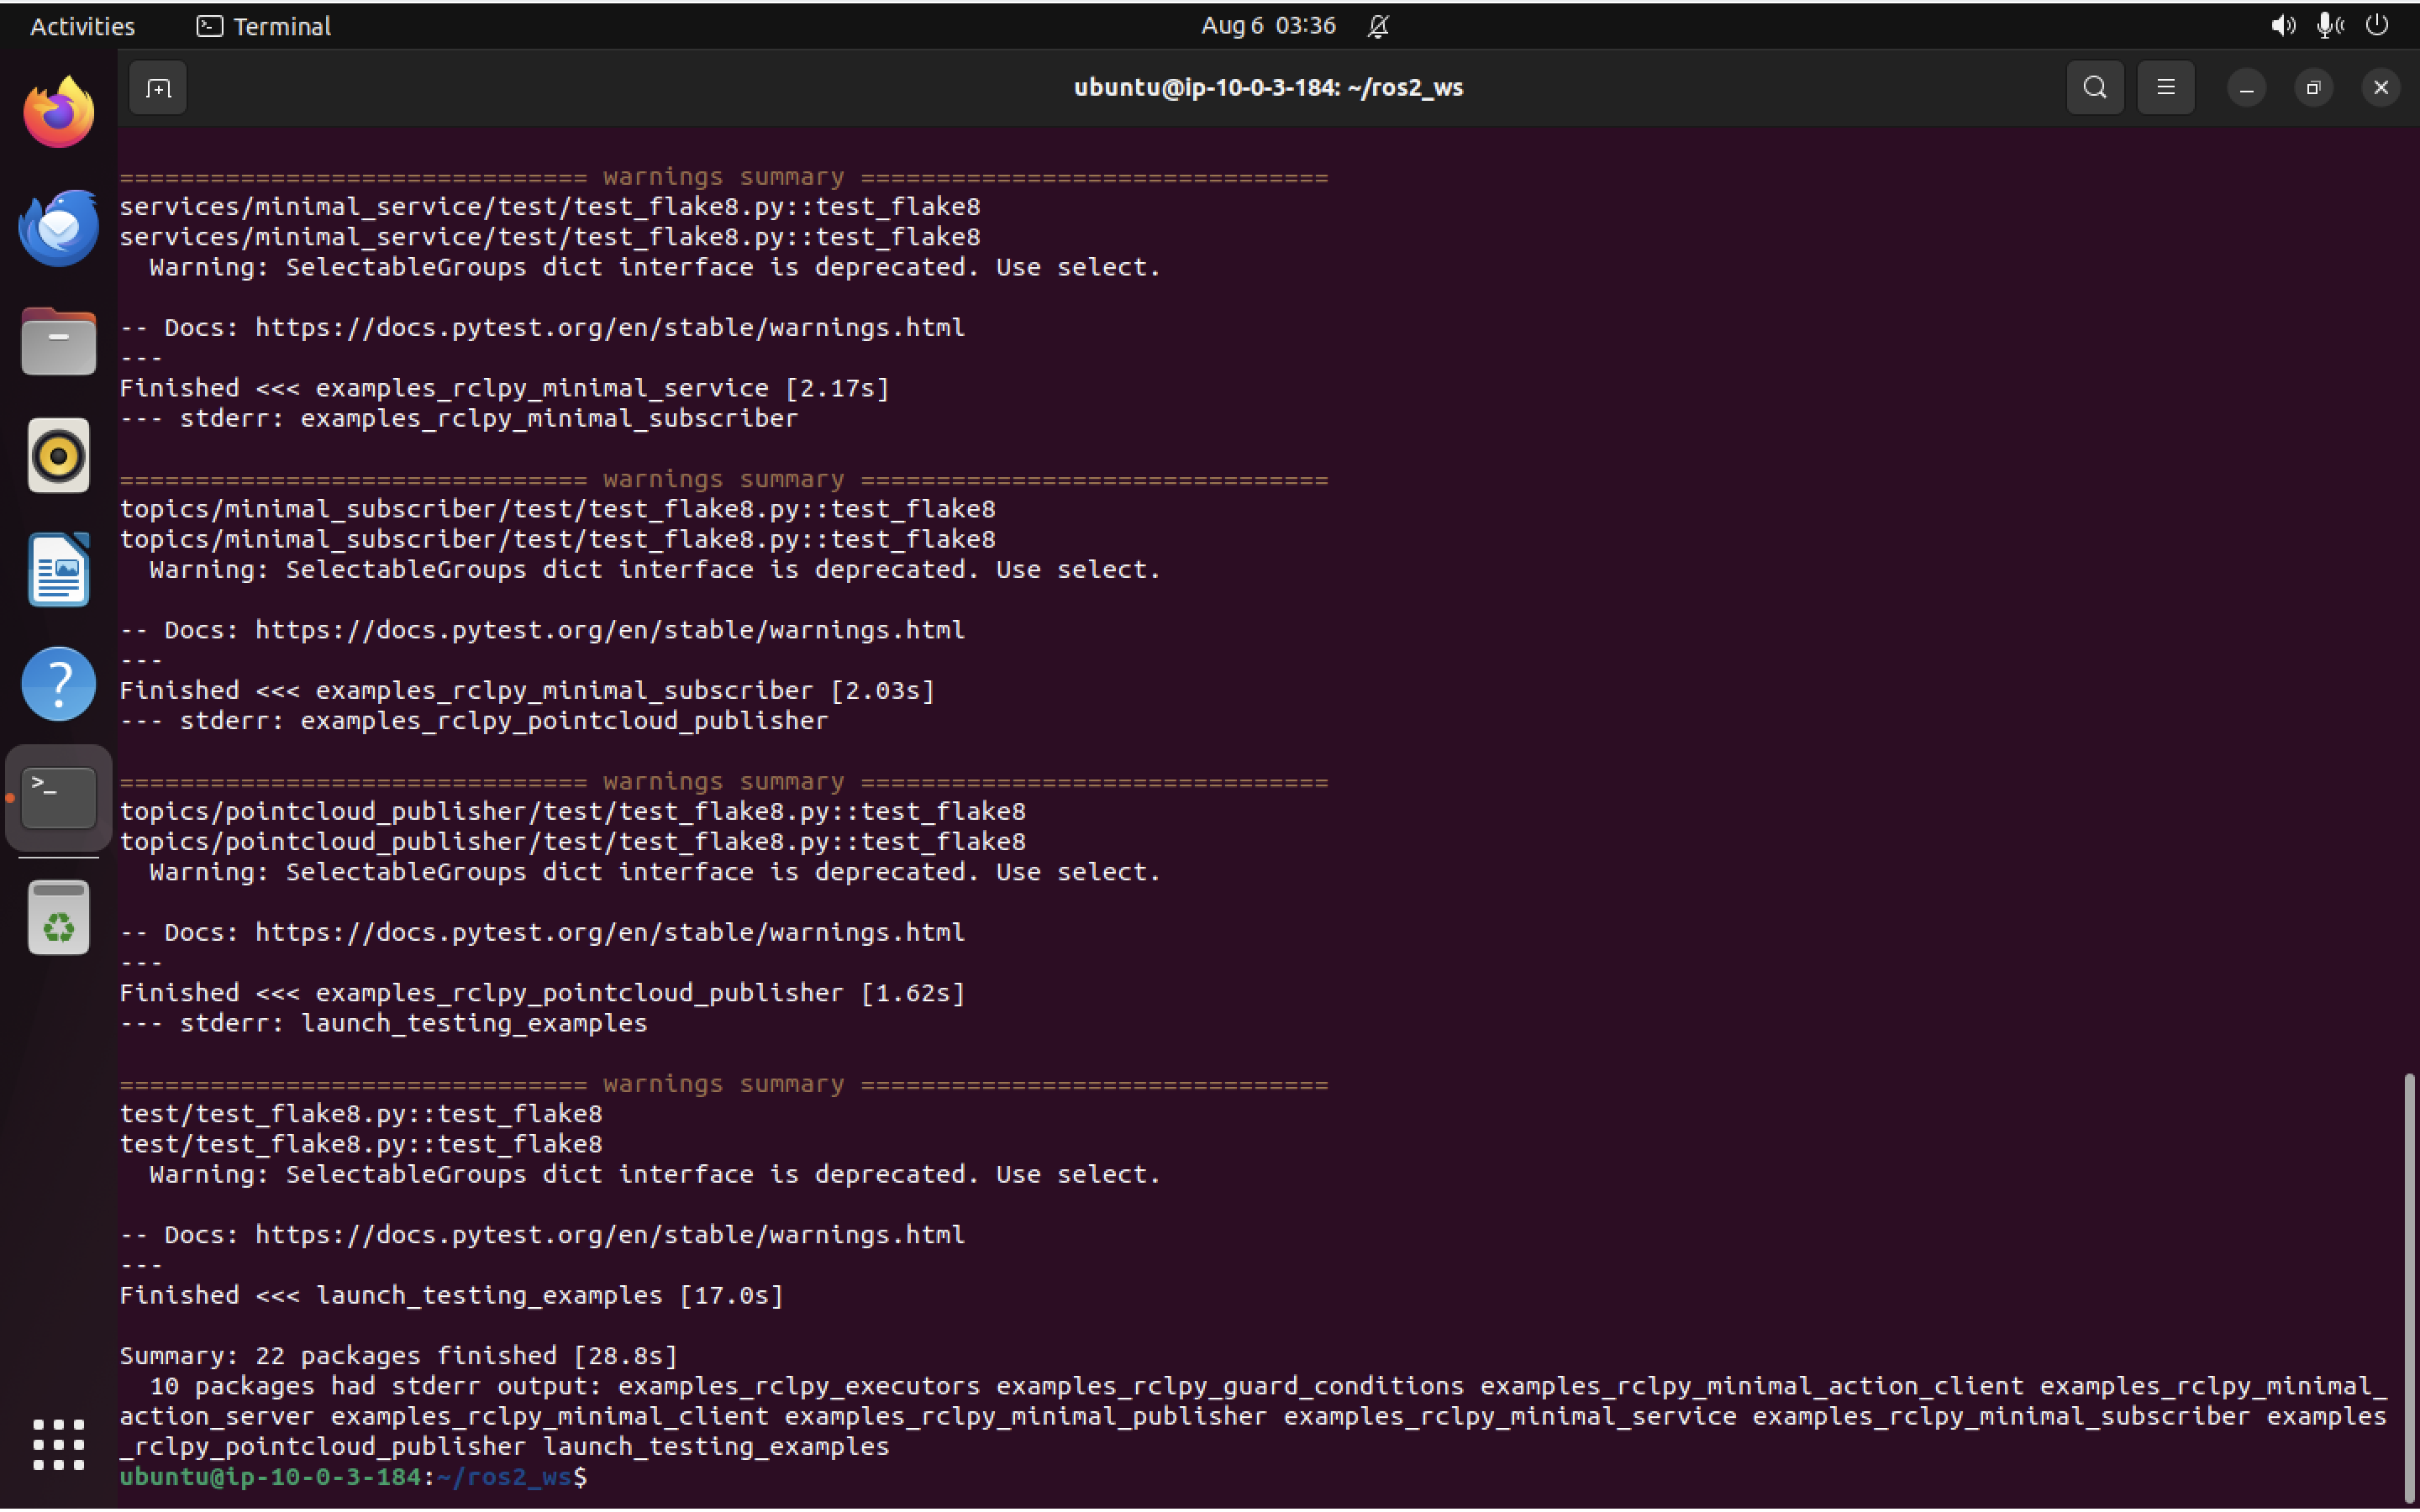Viewport: 2420px width, 1512px height.
Task: Open the Help application
Action: pos(57,683)
